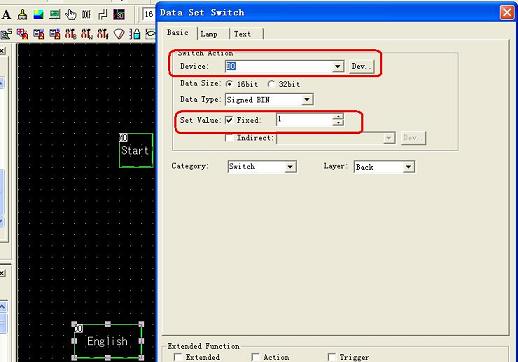Enable the Indirect checkbox
Image resolution: width=518 pixels, height=362 pixels.
coord(229,138)
